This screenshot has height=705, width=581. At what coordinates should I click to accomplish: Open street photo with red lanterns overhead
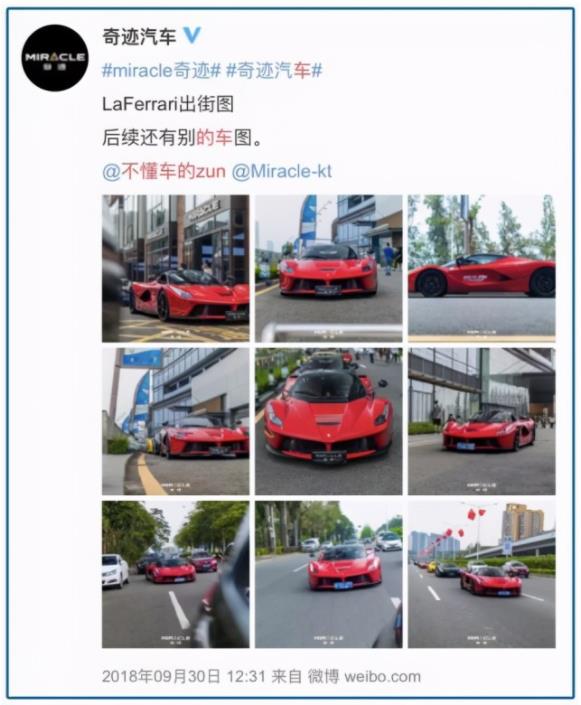point(482,575)
